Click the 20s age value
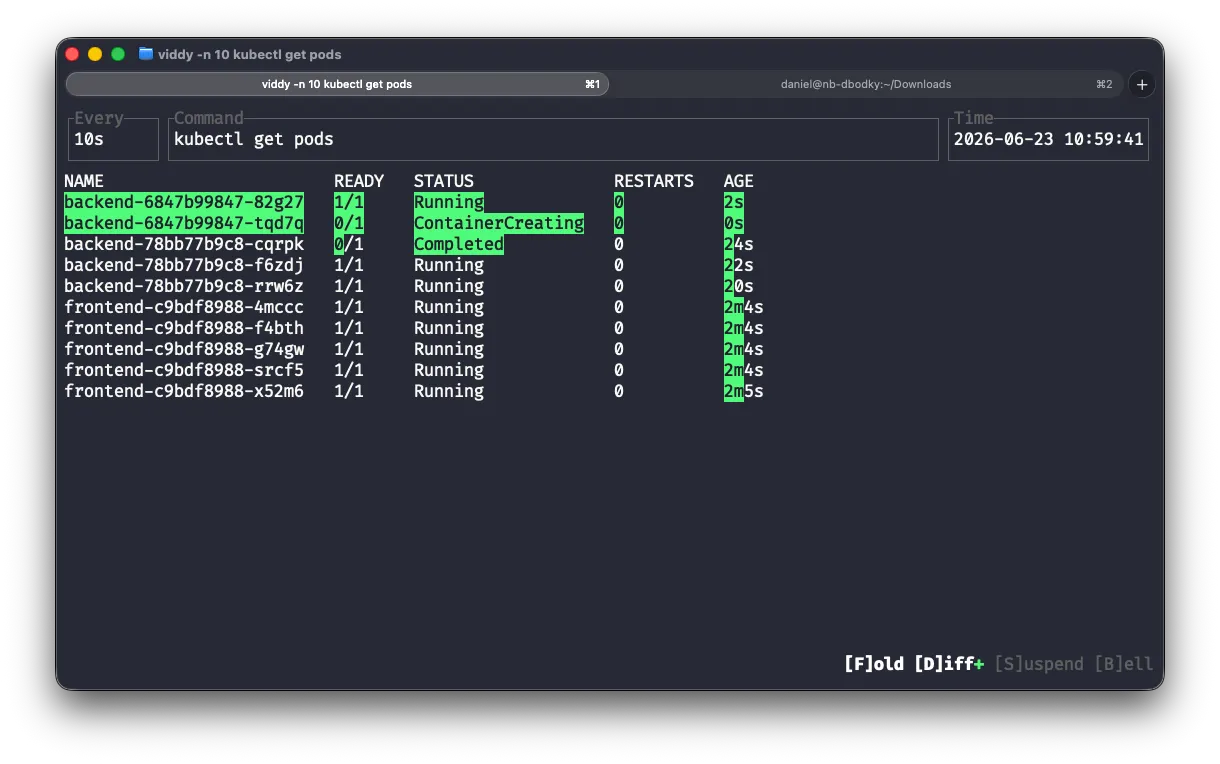 click(739, 286)
